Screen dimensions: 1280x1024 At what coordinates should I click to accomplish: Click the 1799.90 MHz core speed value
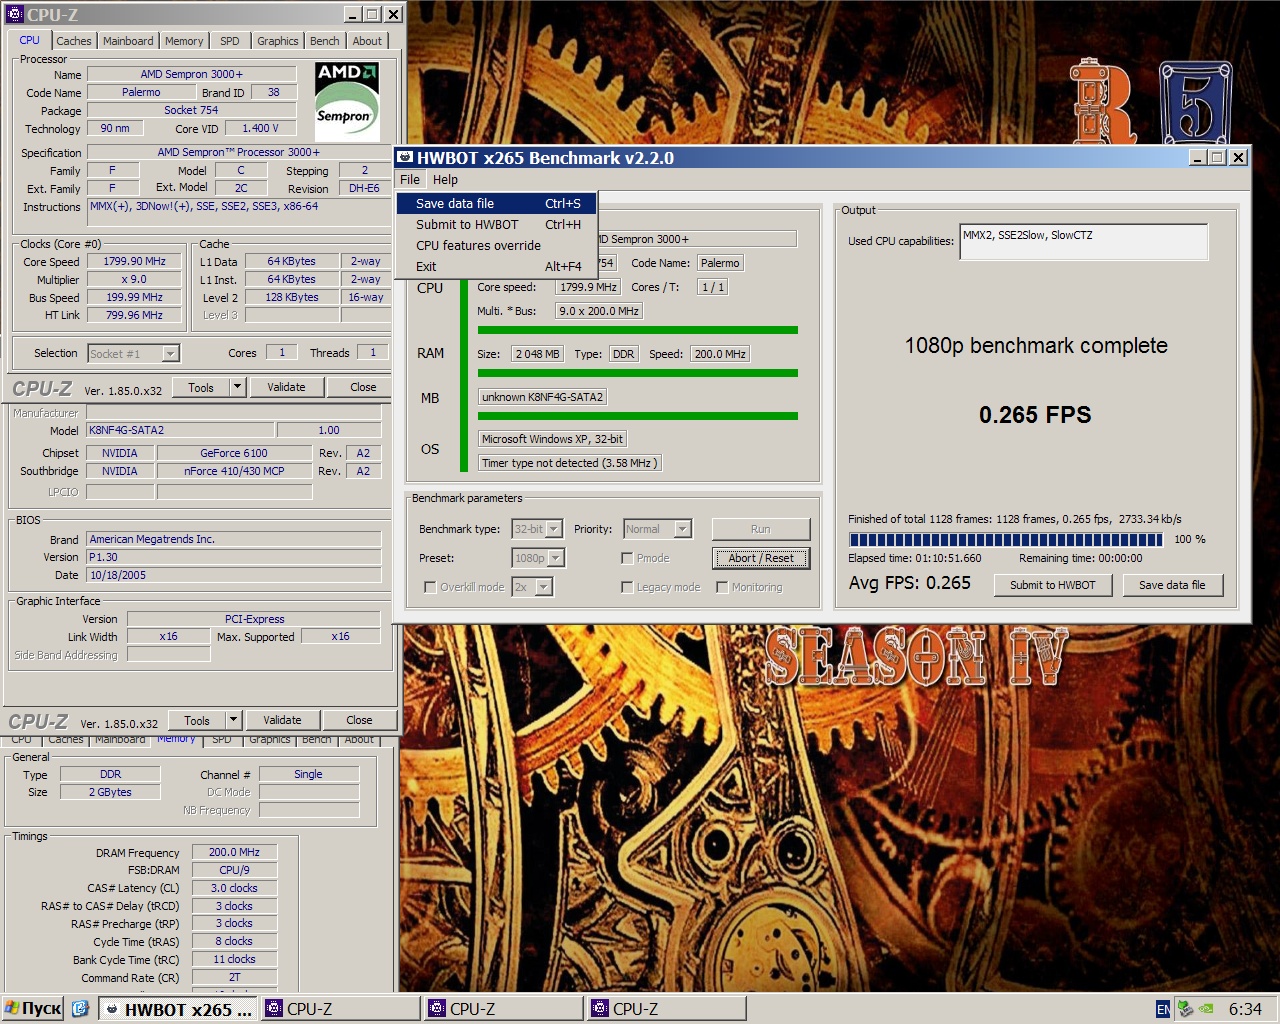(x=134, y=261)
